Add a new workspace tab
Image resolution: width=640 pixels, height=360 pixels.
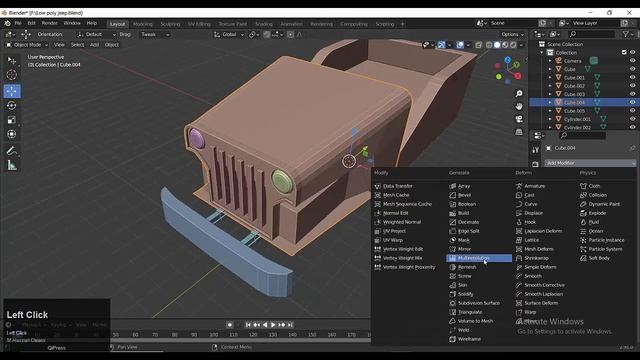(402, 24)
